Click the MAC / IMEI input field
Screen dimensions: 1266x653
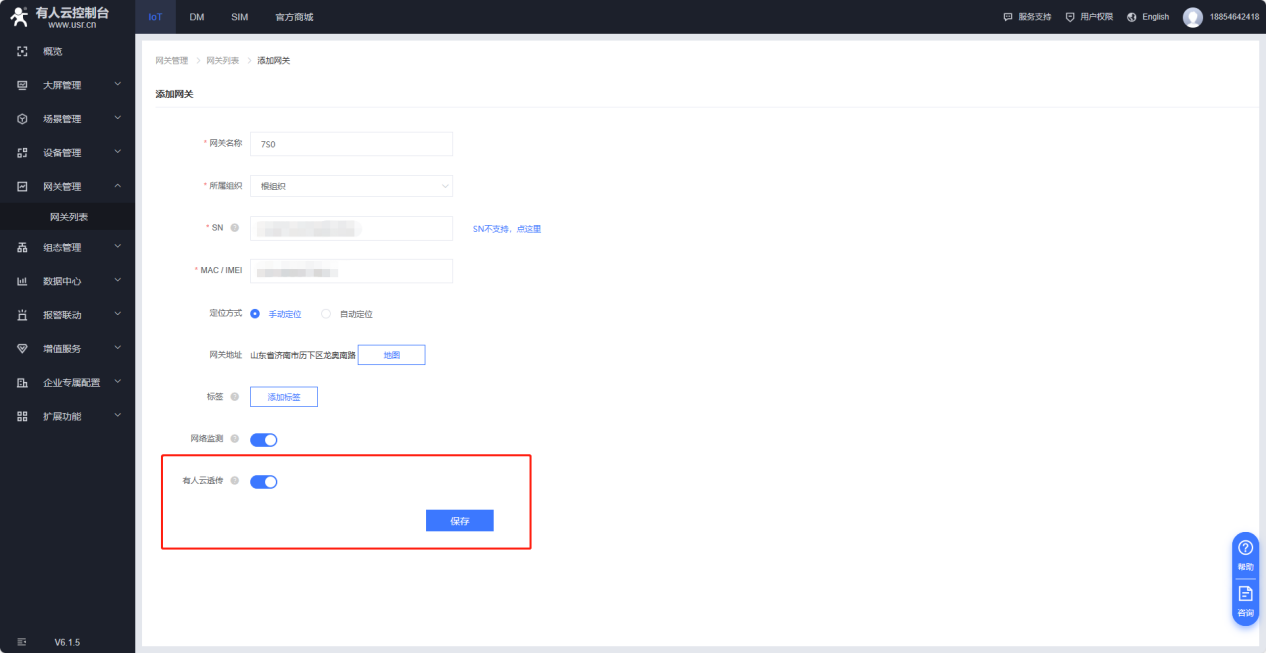pyautogui.click(x=351, y=271)
